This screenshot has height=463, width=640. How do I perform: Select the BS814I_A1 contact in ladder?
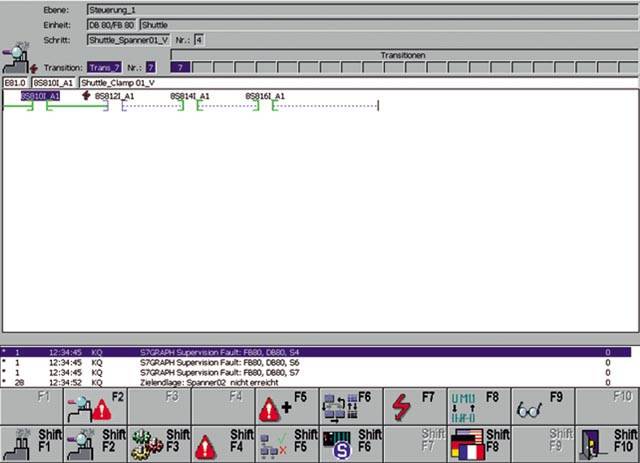(190, 96)
